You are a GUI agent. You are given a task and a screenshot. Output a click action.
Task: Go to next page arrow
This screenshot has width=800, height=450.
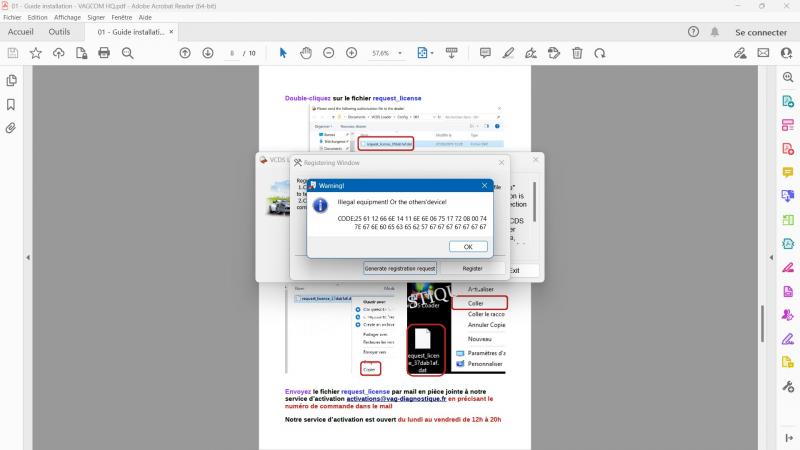[x=208, y=53]
